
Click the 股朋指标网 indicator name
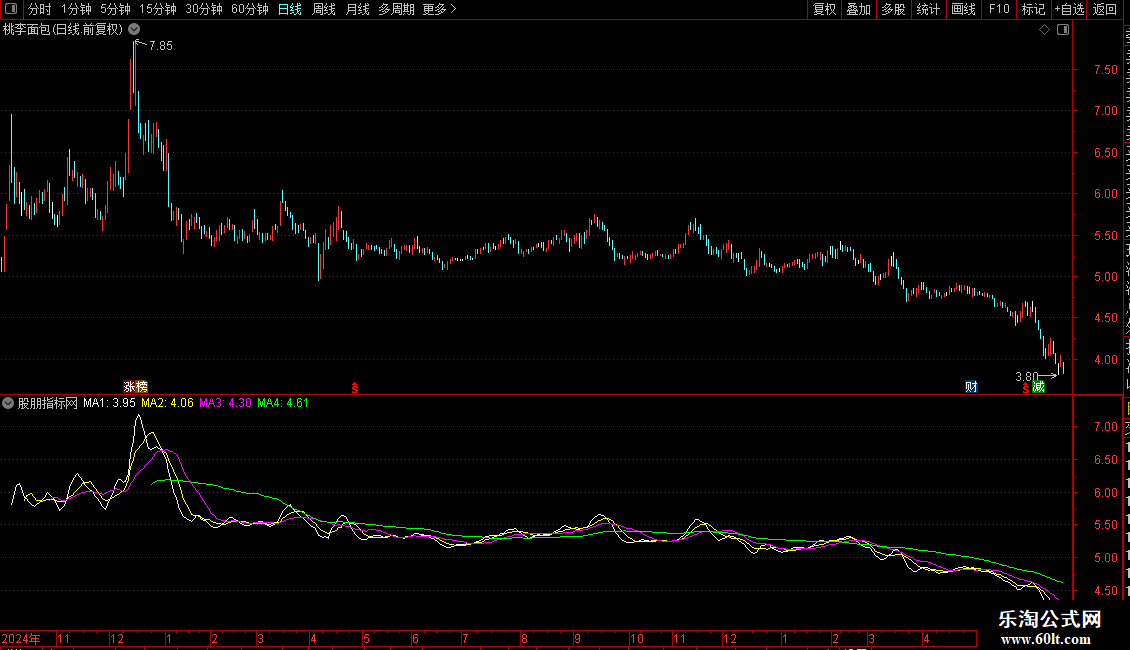(x=48, y=403)
